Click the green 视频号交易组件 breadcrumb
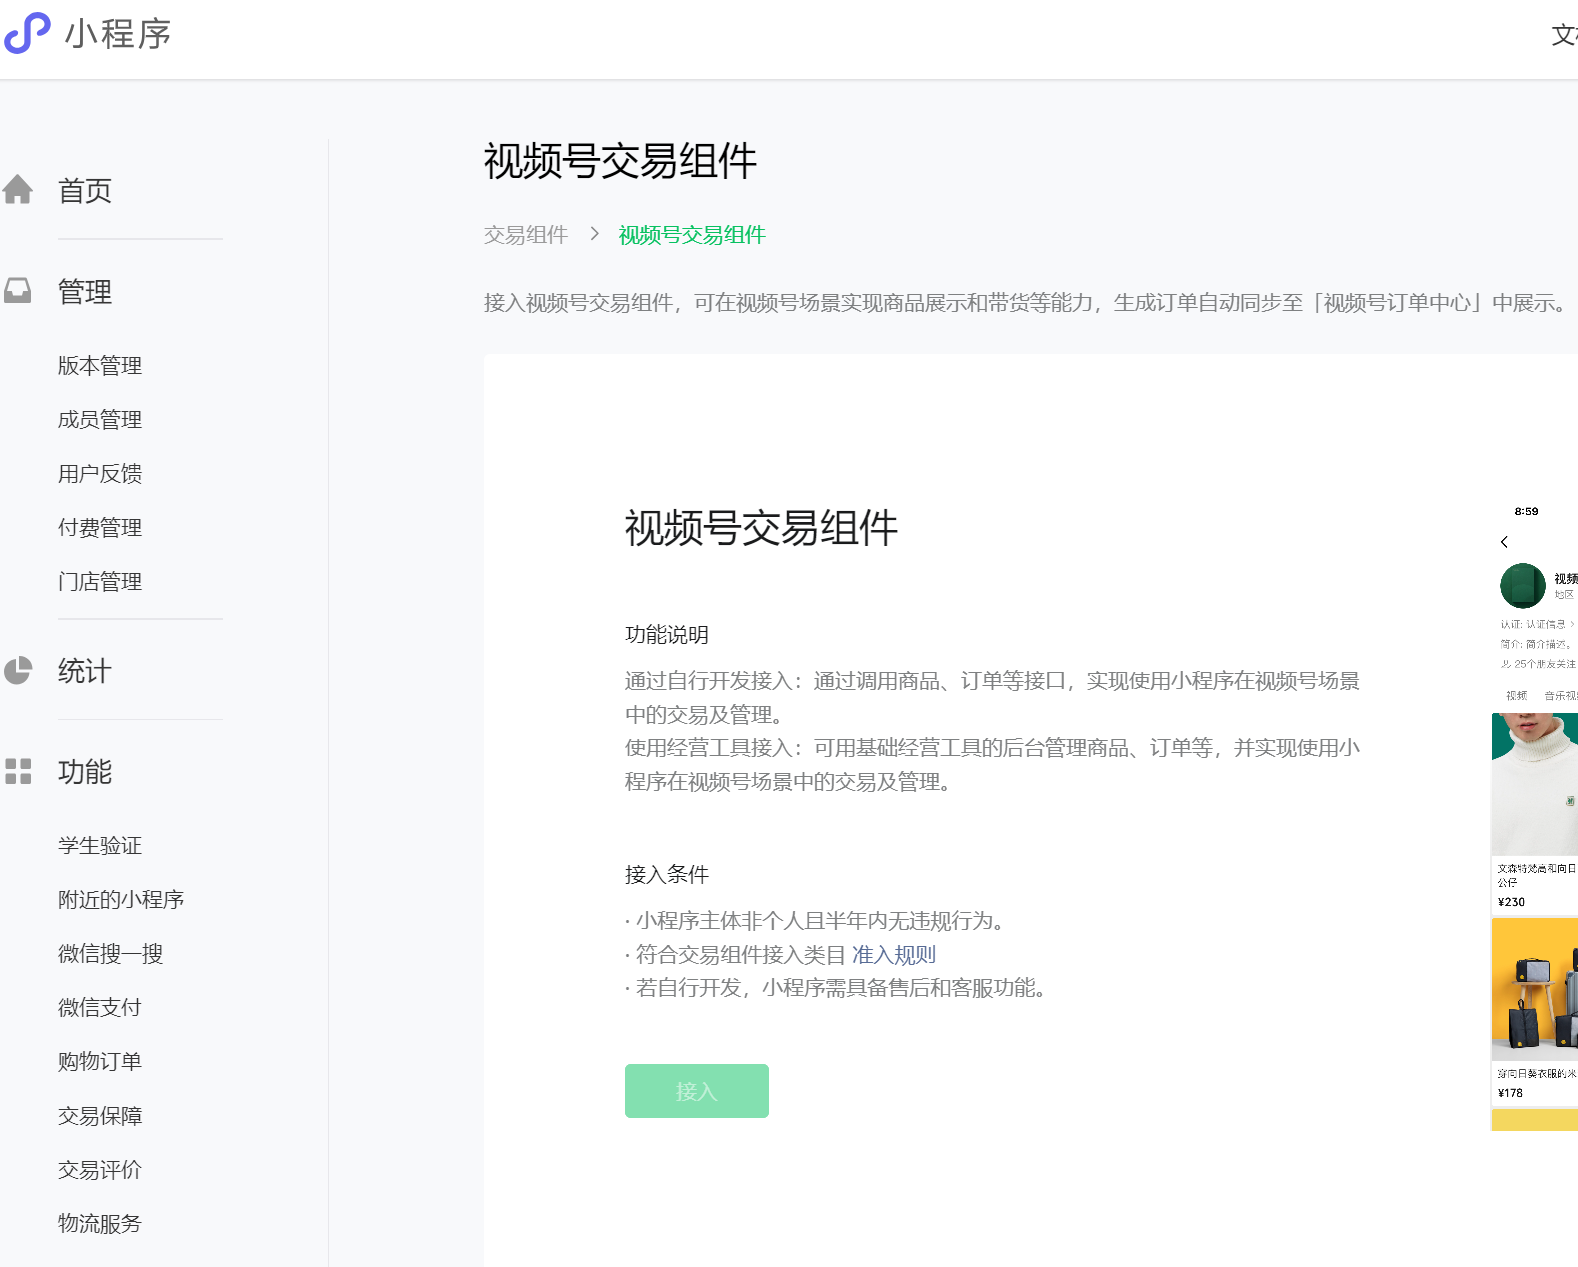 pyautogui.click(x=692, y=235)
